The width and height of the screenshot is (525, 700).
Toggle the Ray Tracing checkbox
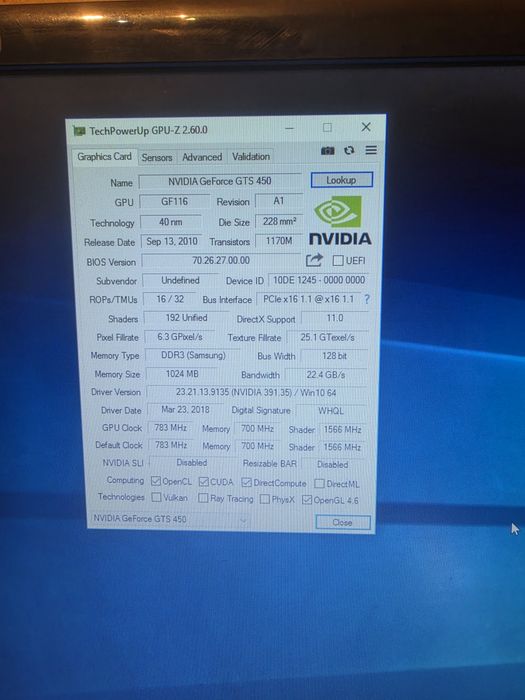(203, 498)
